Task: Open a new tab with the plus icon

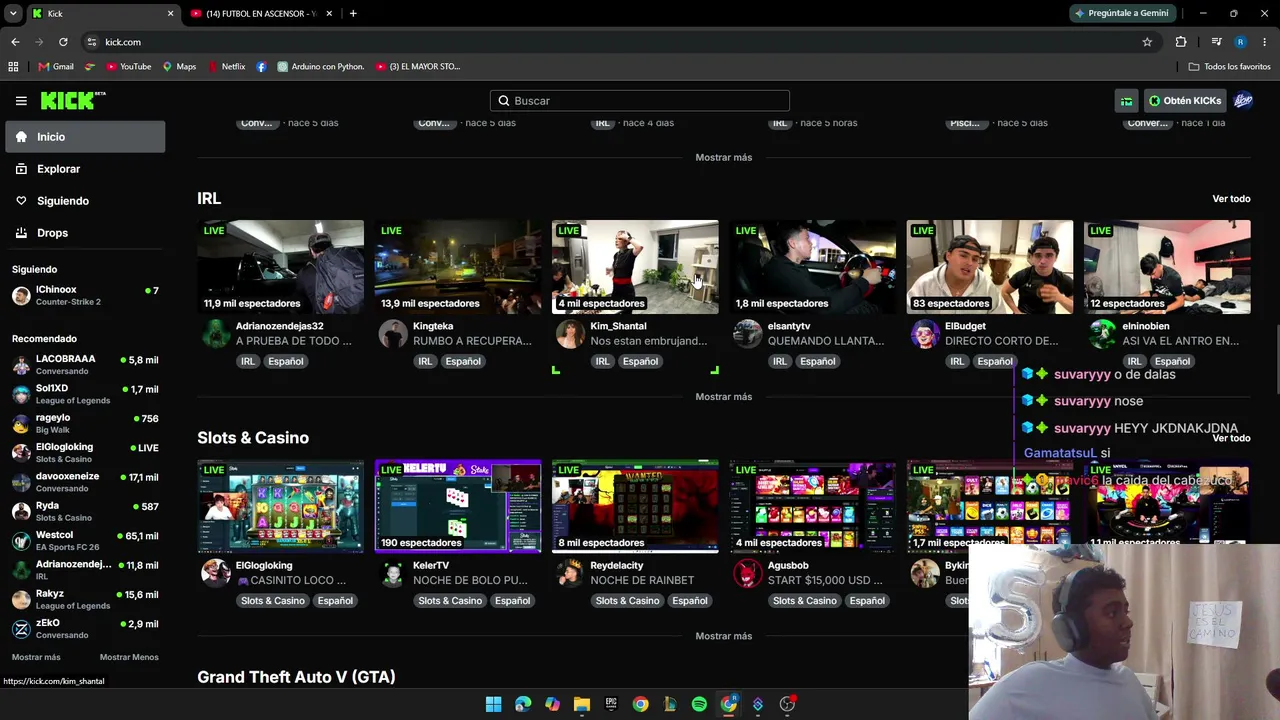Action: 353,13
